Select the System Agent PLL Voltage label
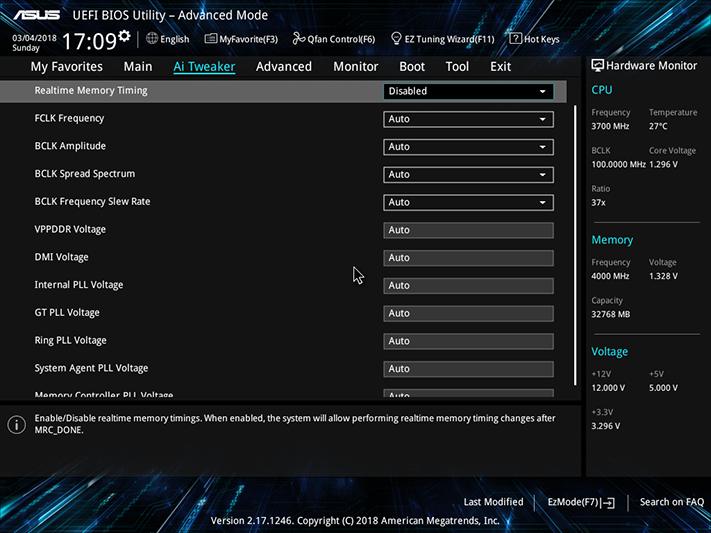 tap(92, 368)
